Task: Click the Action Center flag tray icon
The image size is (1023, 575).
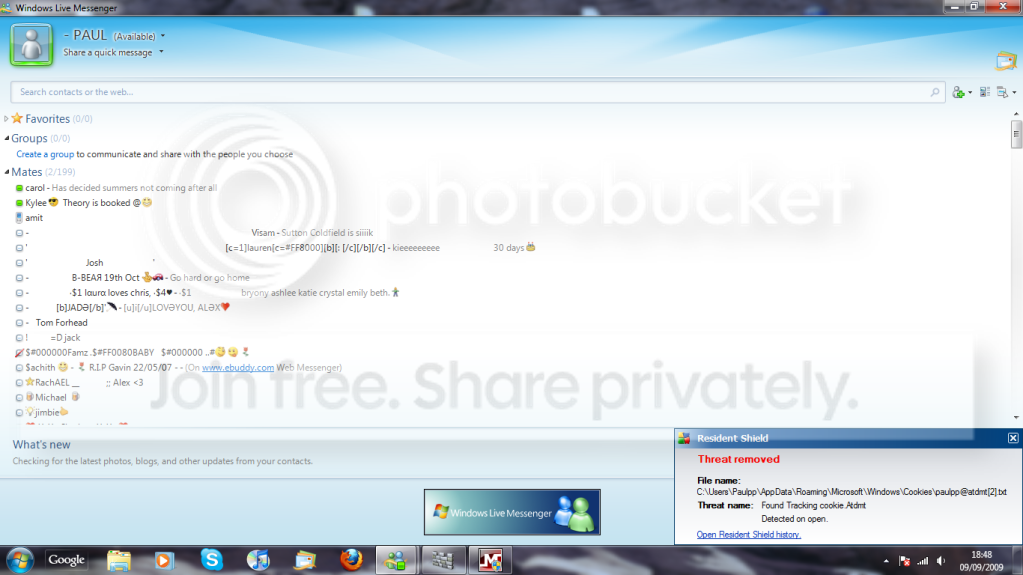Action: (x=904, y=561)
